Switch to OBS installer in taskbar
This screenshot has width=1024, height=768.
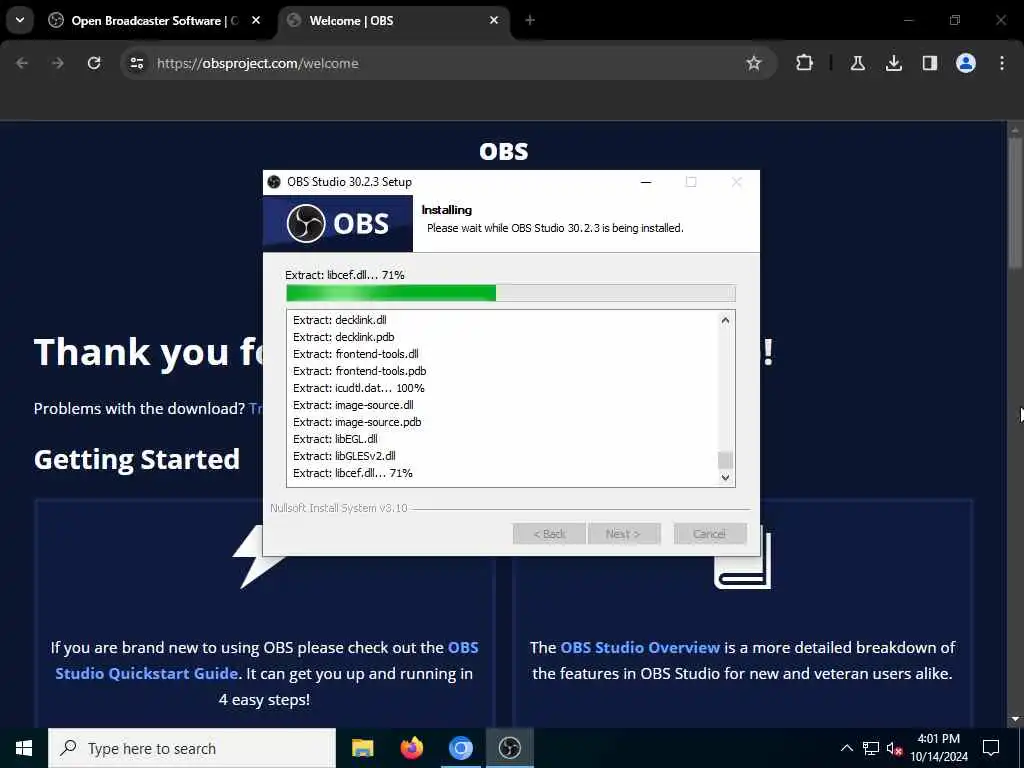(509, 748)
